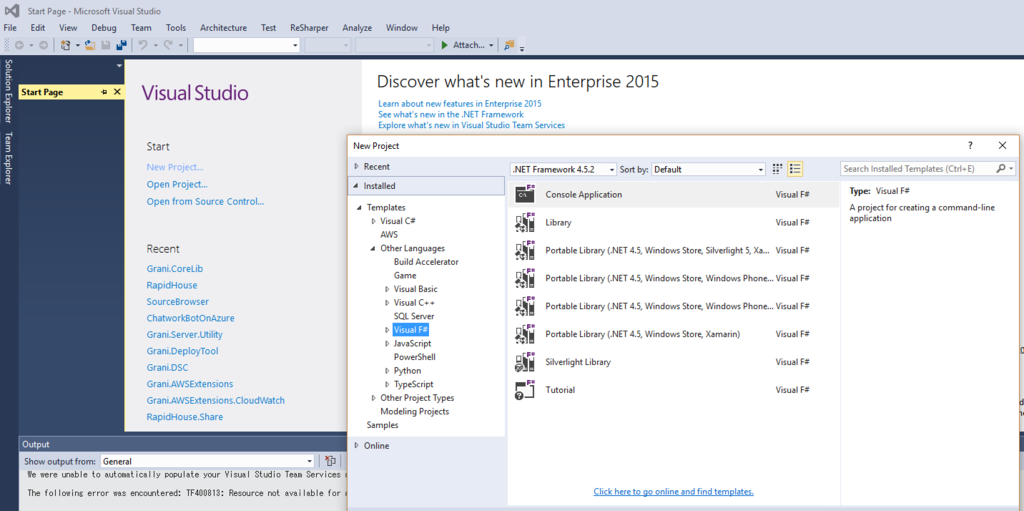
Task: Click the Open Project... link
Action: [x=177, y=184]
